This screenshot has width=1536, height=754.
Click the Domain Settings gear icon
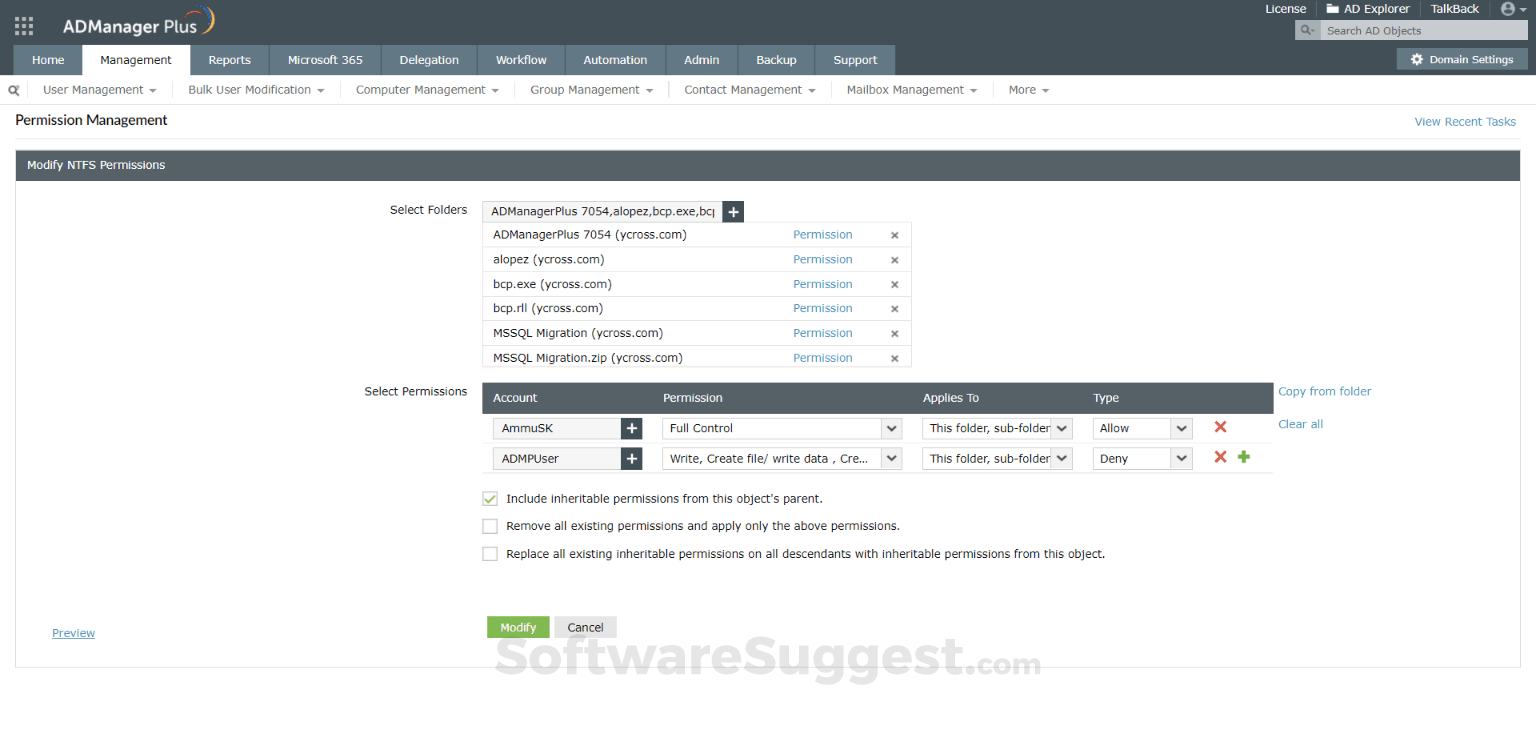tap(1418, 59)
